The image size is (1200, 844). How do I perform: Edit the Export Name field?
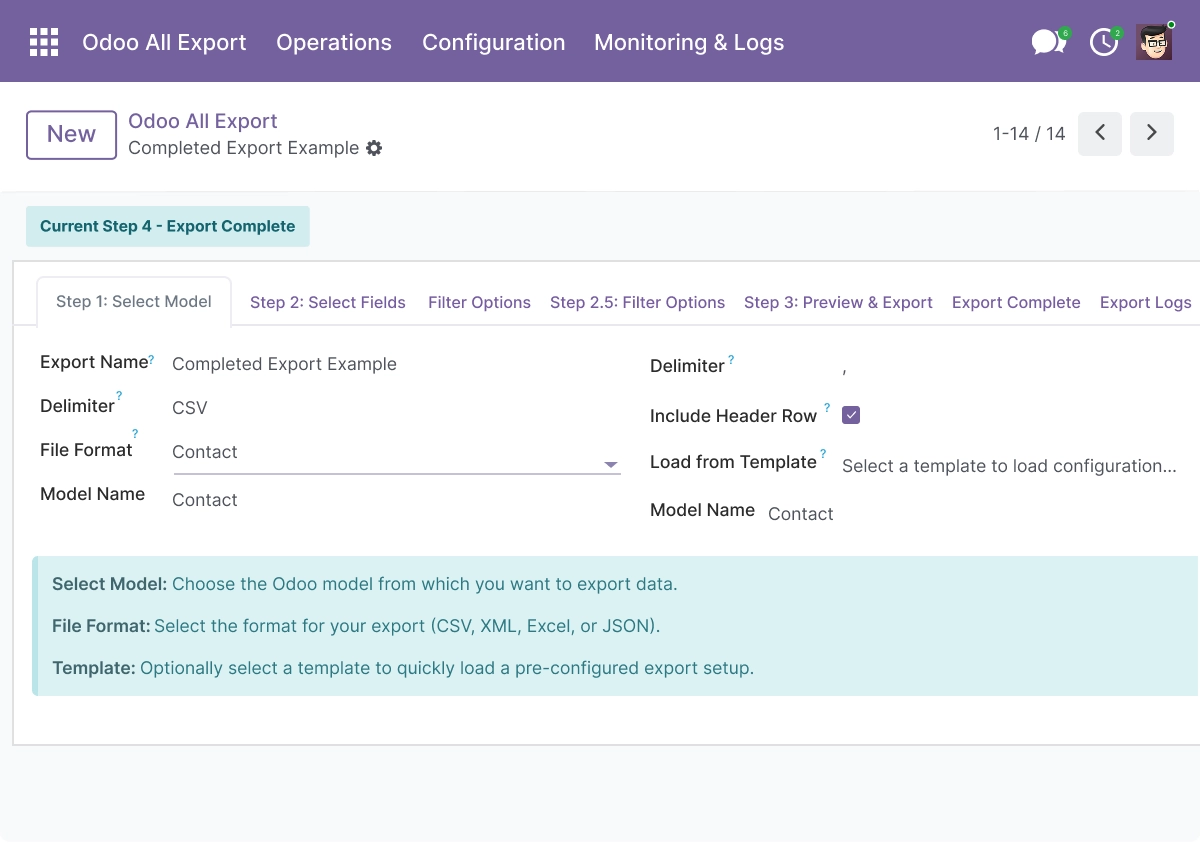pyautogui.click(x=284, y=364)
